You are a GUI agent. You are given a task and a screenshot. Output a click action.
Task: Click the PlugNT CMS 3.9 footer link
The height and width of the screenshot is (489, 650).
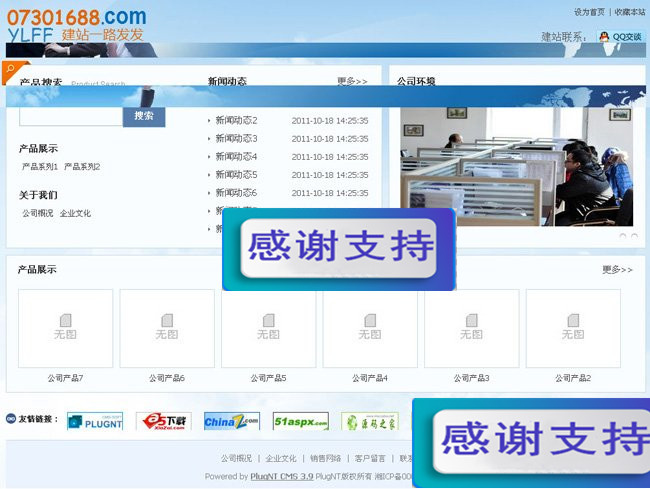pyautogui.click(x=281, y=477)
